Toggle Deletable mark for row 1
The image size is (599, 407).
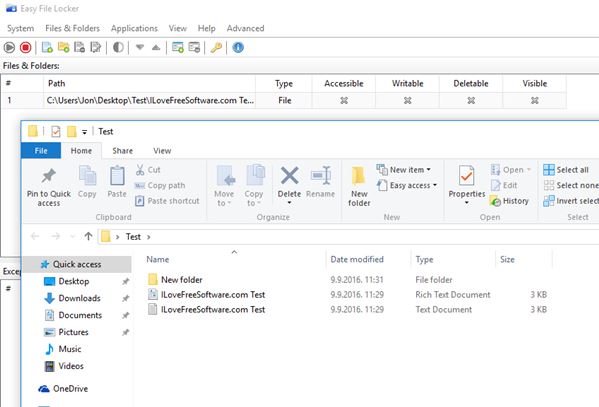coord(471,101)
